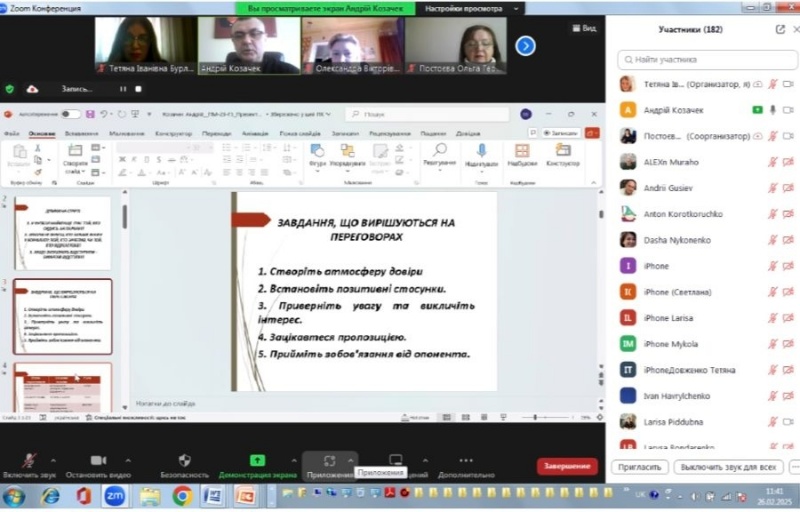
Task: Open the Файл tab
Action: [11, 134]
